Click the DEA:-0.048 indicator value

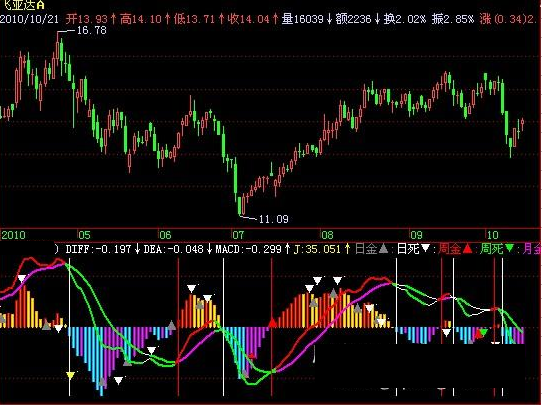click(174, 249)
